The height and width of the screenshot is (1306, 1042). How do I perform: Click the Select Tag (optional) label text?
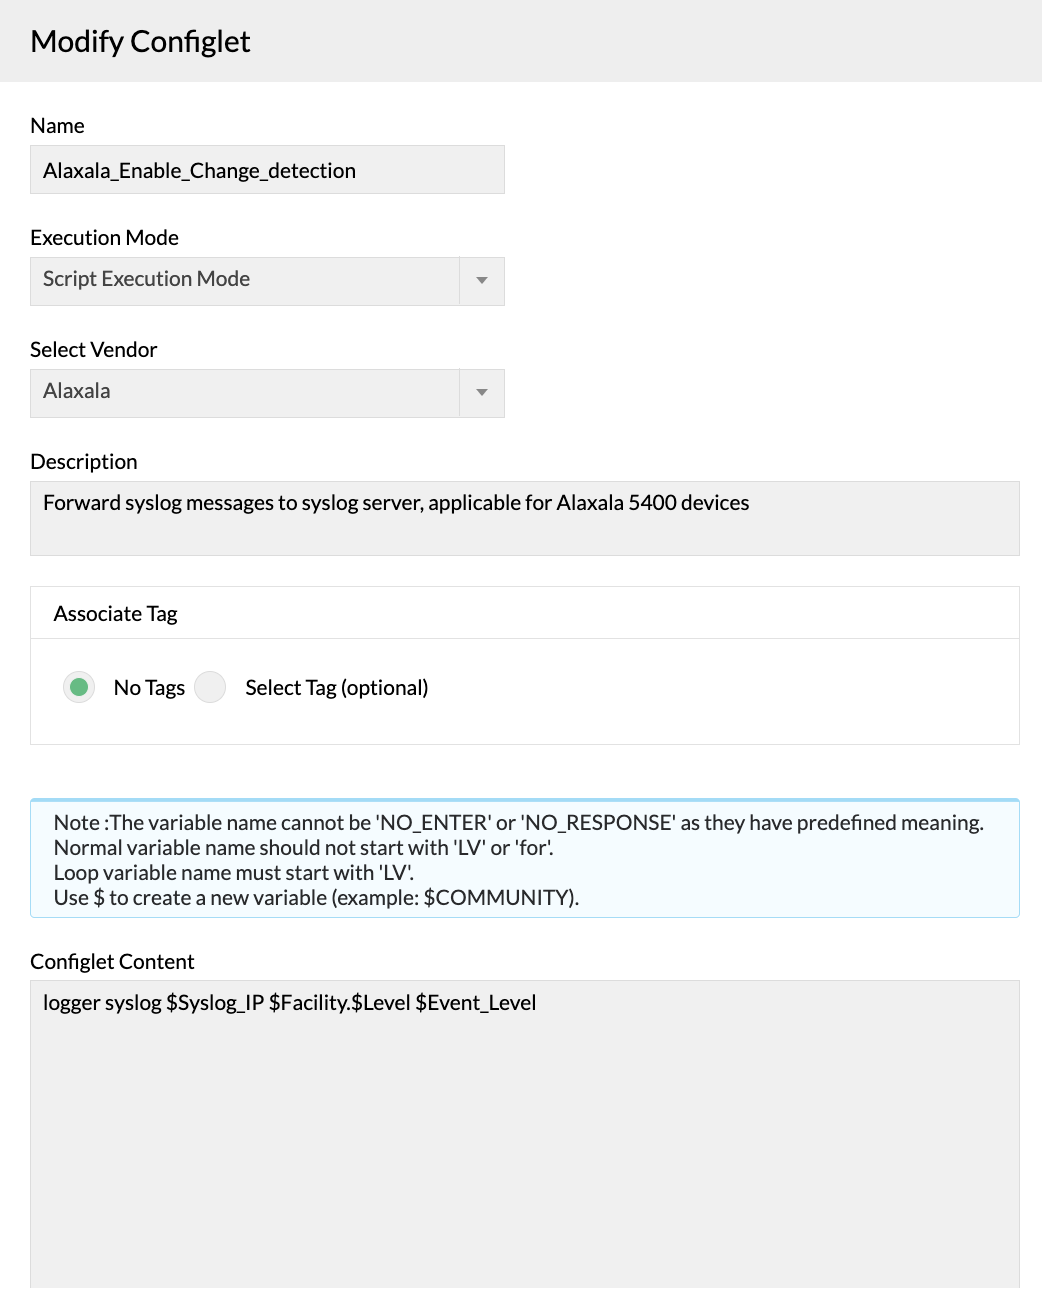click(x=336, y=688)
